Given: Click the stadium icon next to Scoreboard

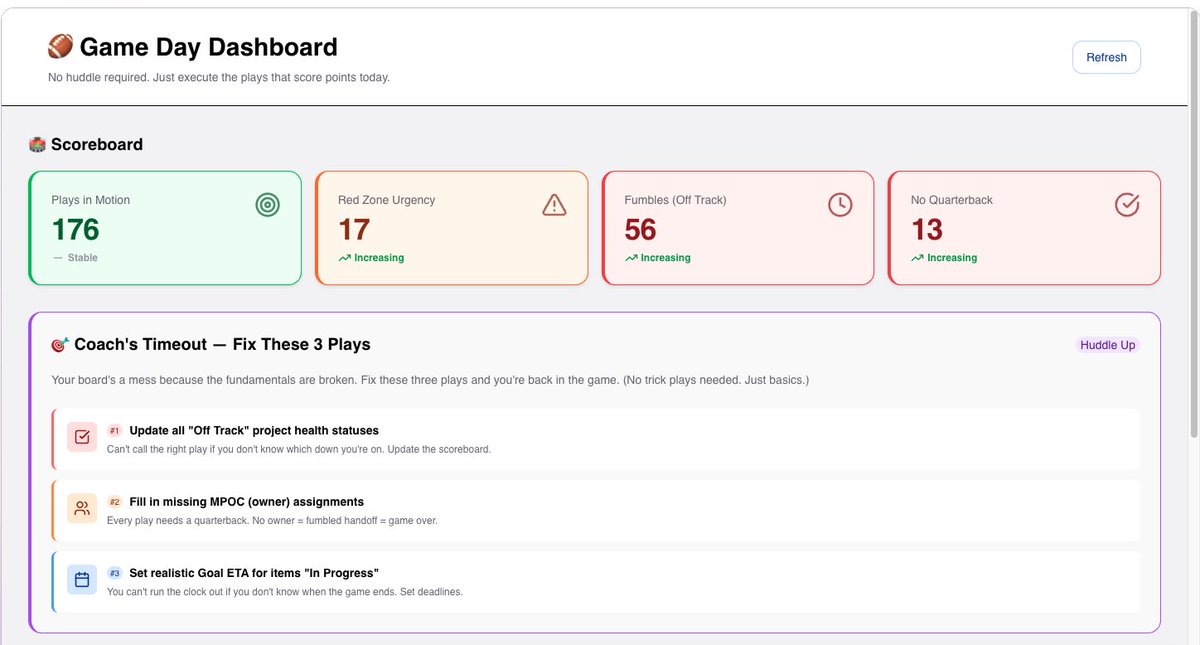Looking at the screenshot, I should pyautogui.click(x=37, y=144).
